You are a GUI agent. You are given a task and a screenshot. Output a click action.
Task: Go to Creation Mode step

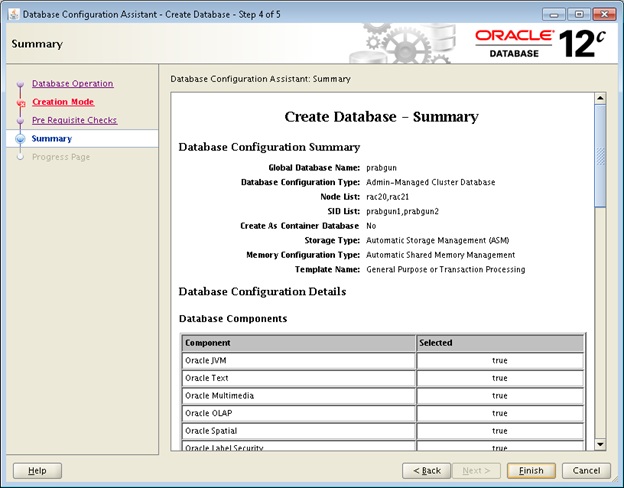coord(63,102)
